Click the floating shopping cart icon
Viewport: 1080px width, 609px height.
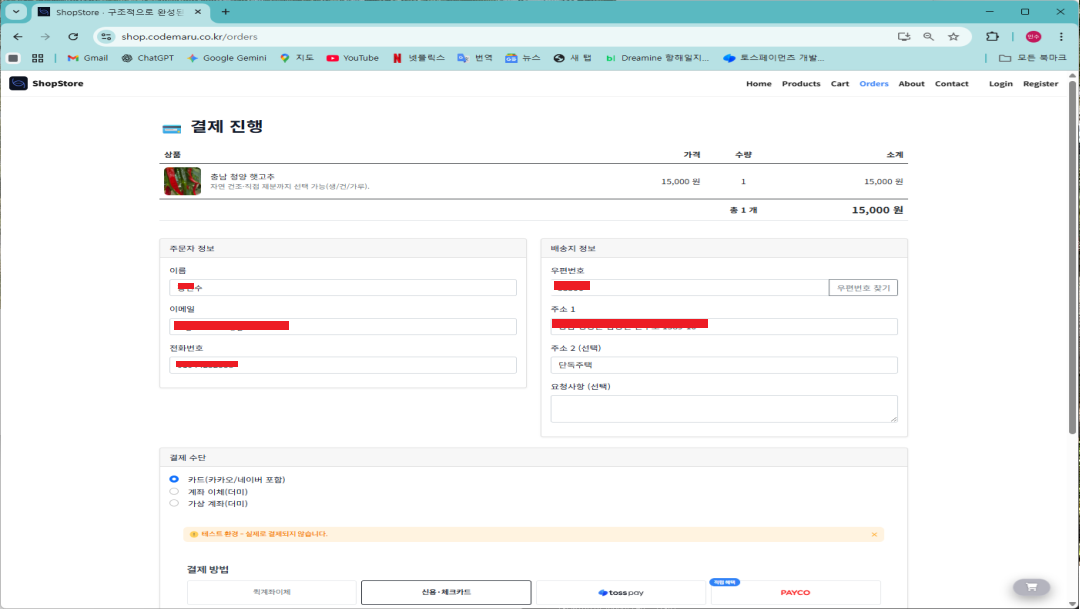click(x=1031, y=587)
